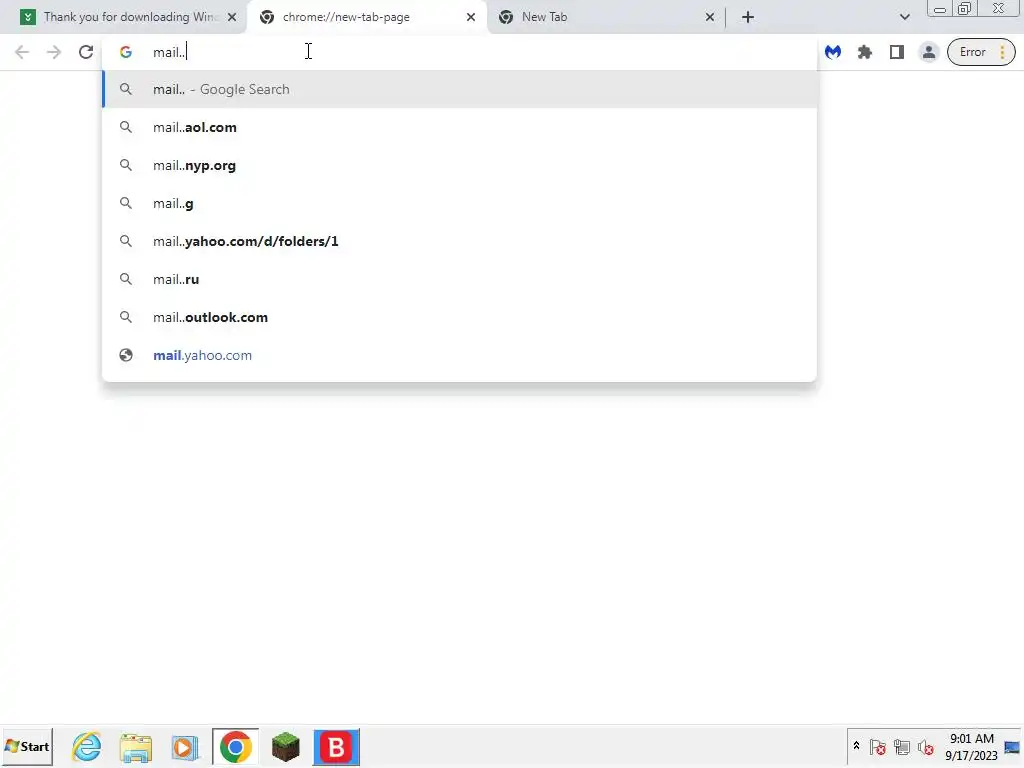The width and height of the screenshot is (1024, 768).
Task: Click the browser forward arrow
Action: pyautogui.click(x=54, y=52)
